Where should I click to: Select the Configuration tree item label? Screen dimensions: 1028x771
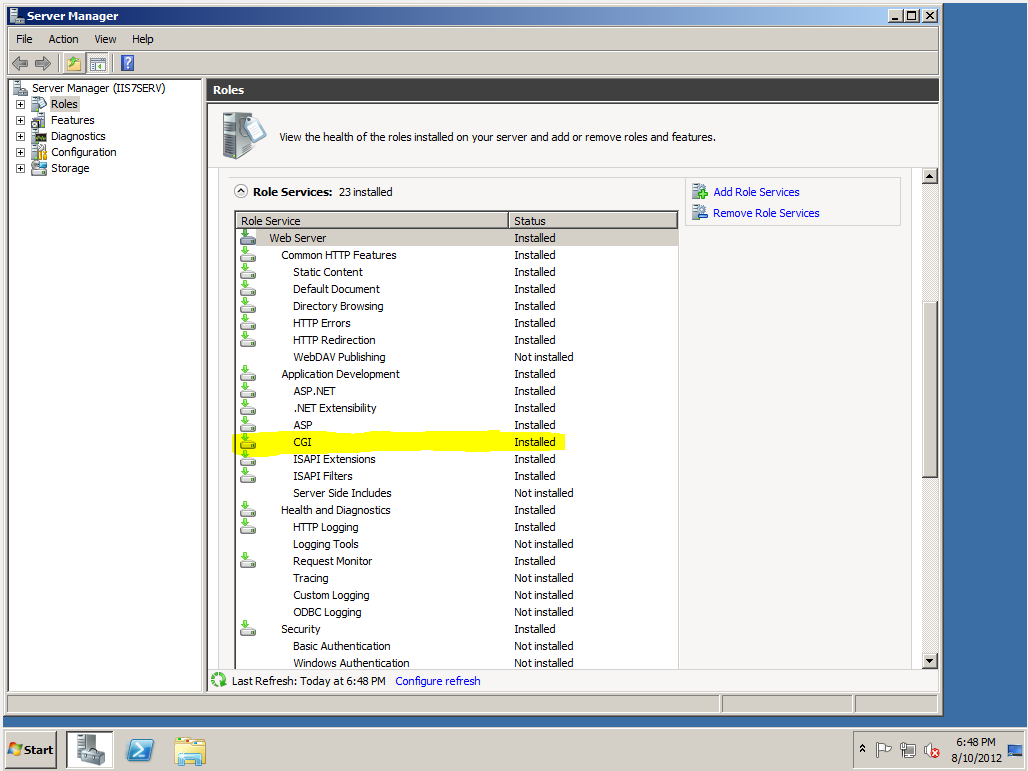84,152
